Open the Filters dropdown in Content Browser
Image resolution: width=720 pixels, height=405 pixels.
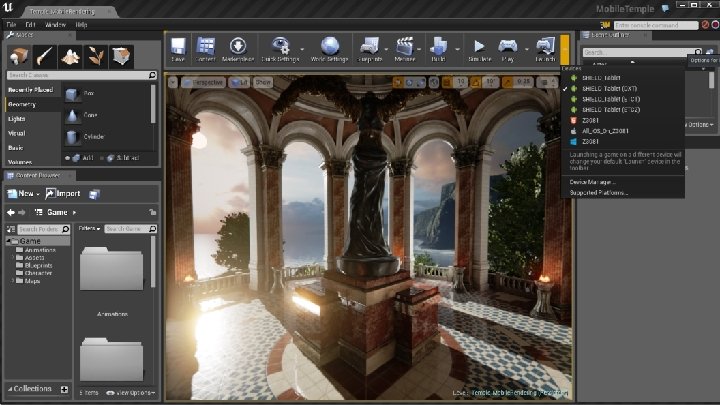pos(89,228)
